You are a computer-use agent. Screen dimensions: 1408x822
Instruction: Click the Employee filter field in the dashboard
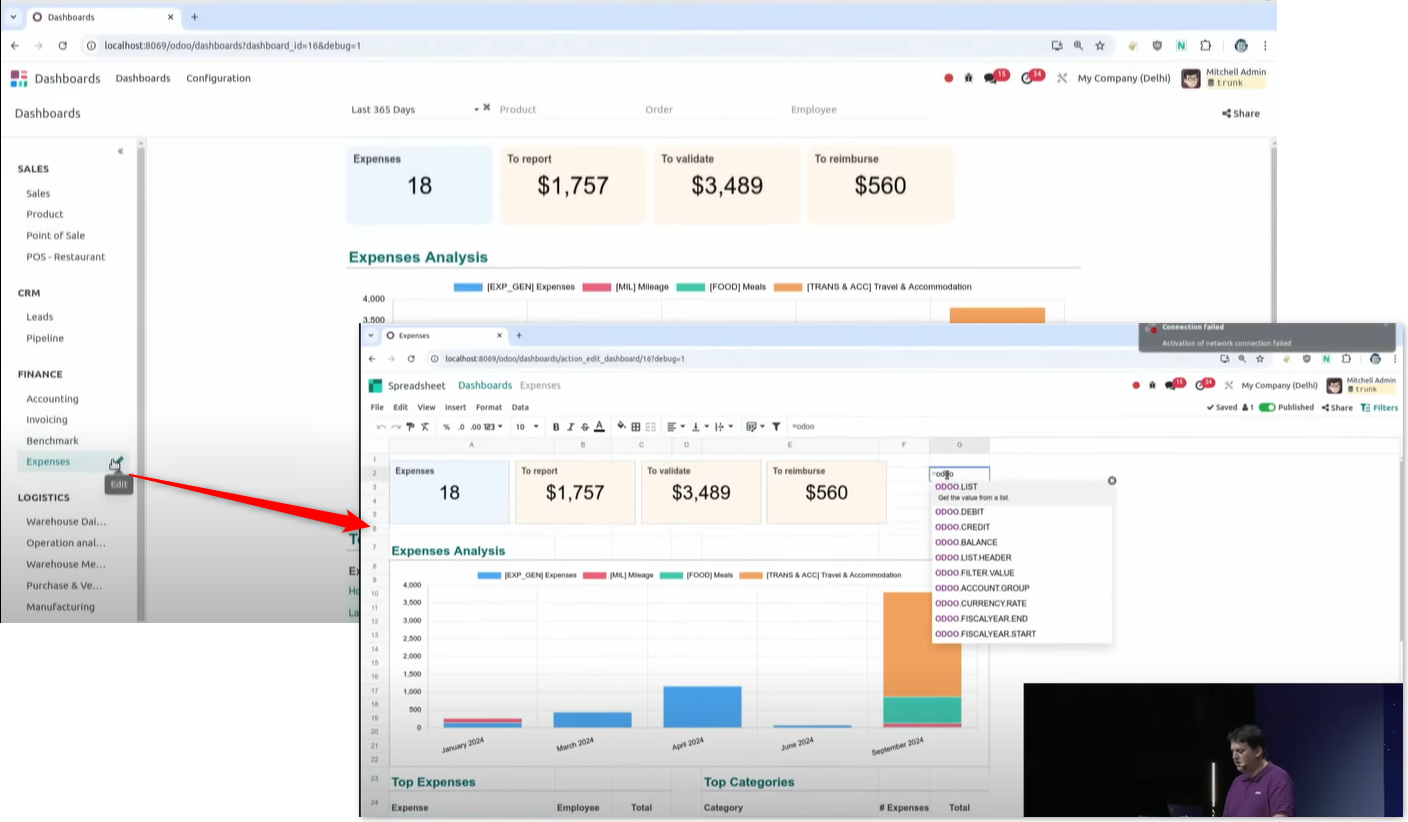(x=858, y=110)
